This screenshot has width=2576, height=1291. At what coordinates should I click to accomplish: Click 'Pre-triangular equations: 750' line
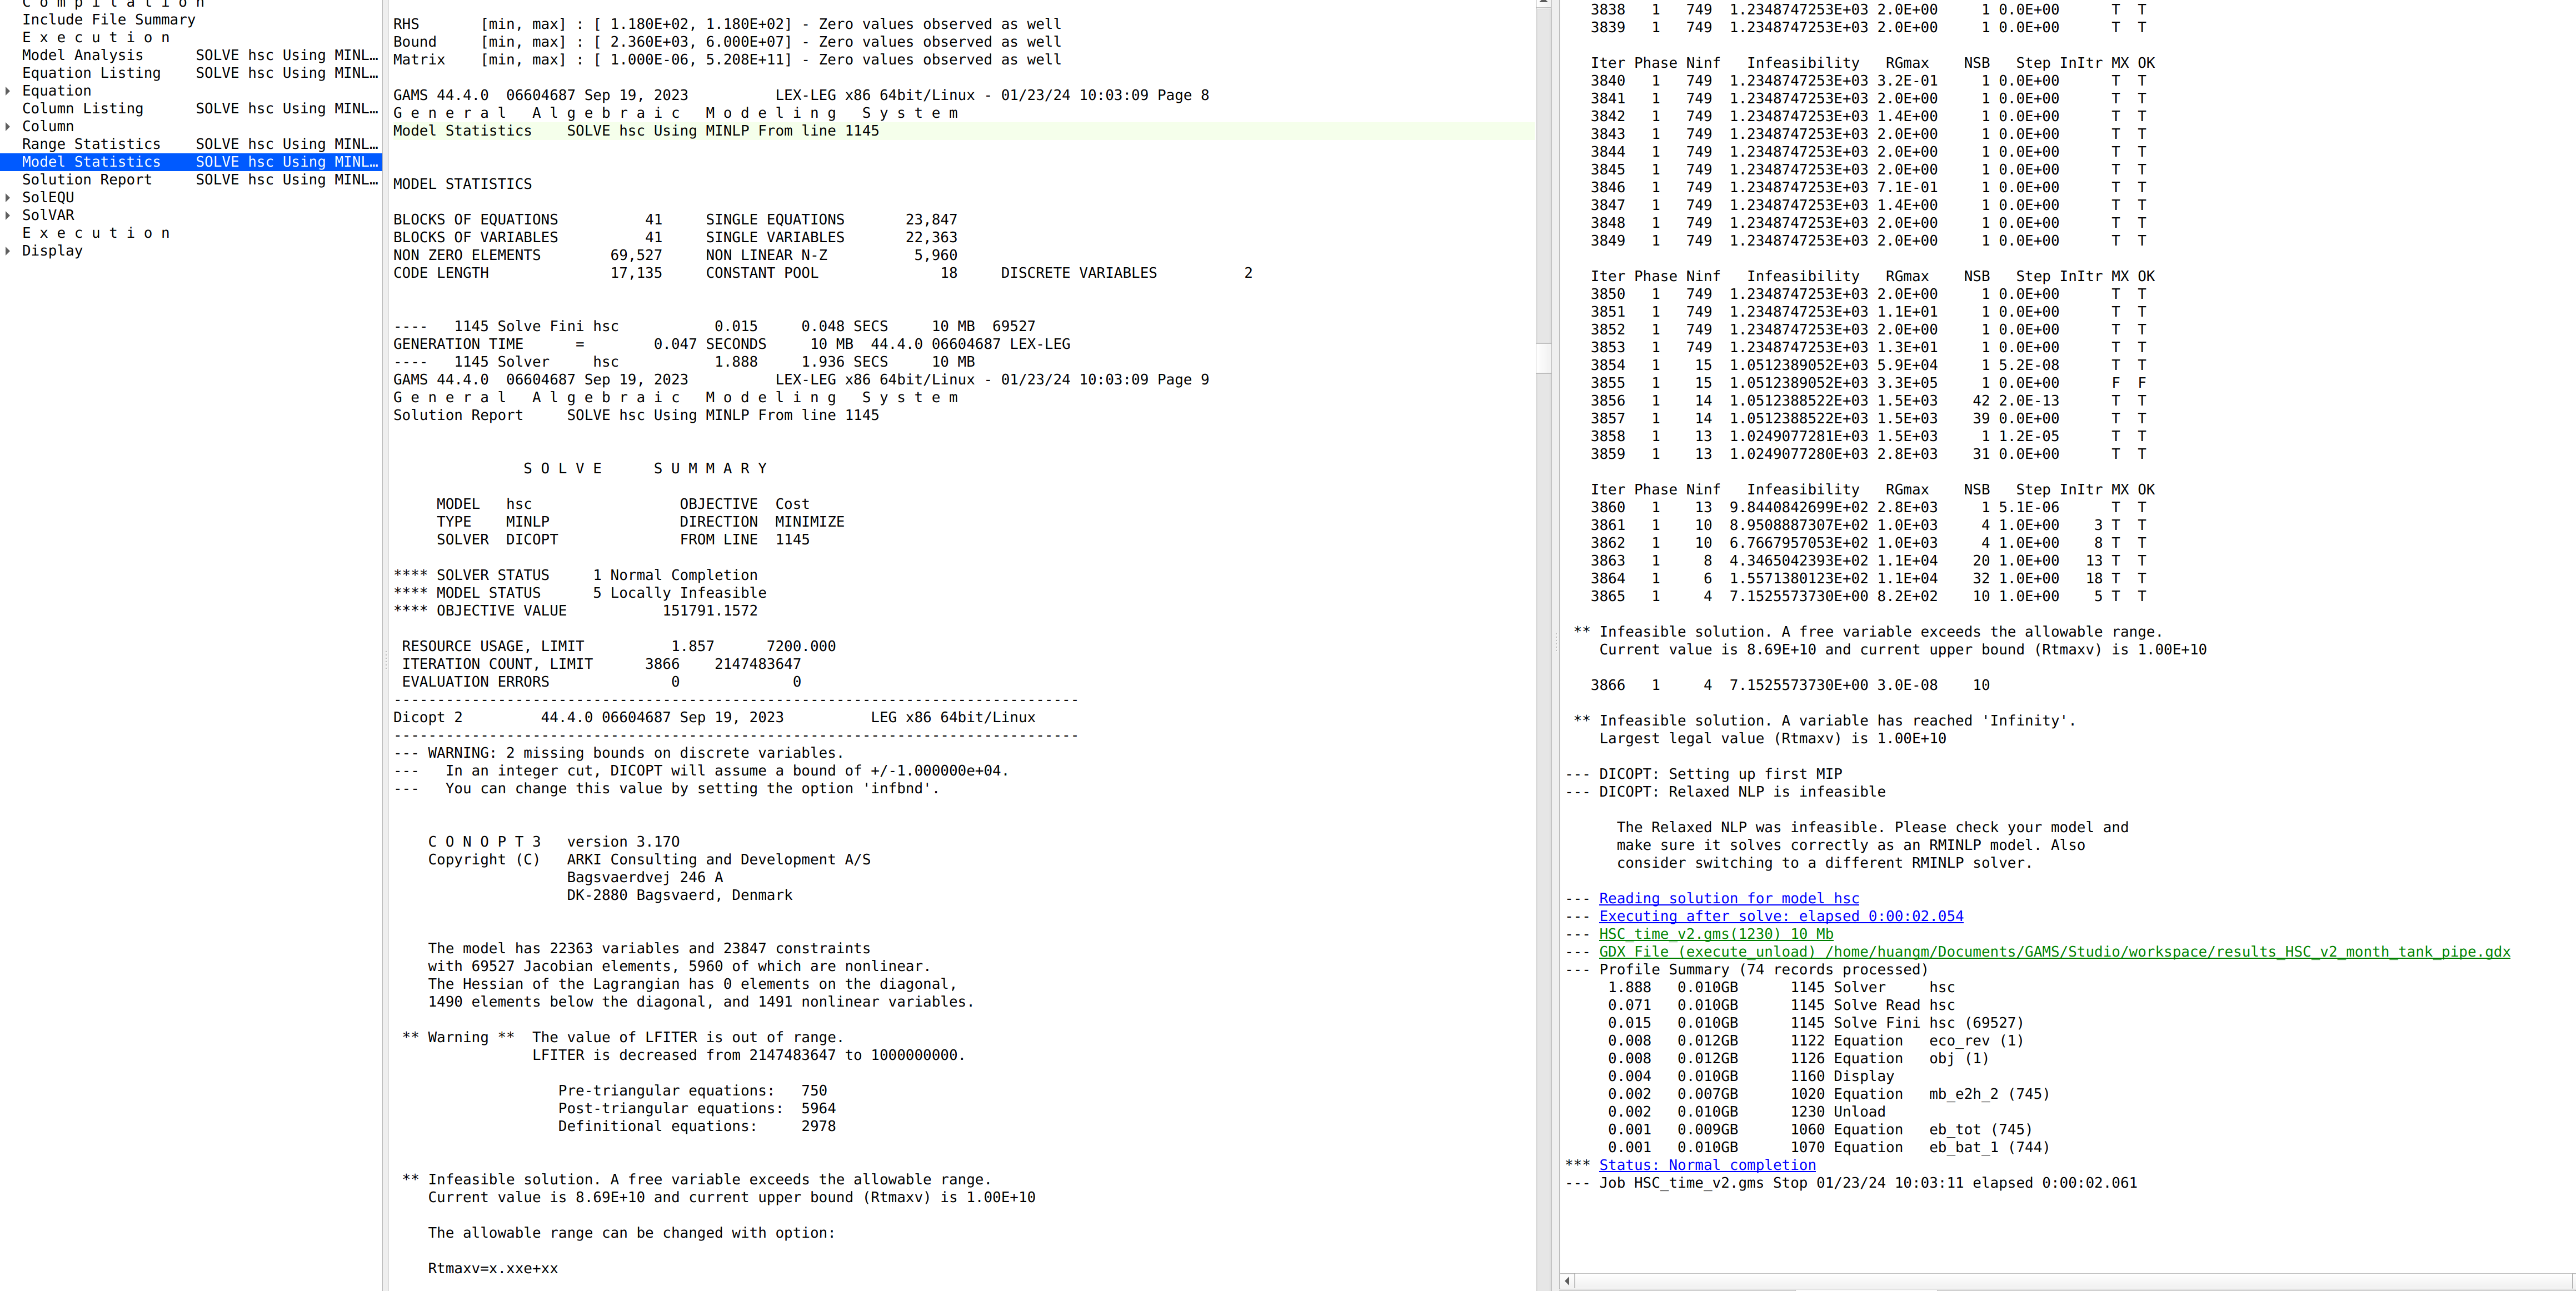(692, 1091)
